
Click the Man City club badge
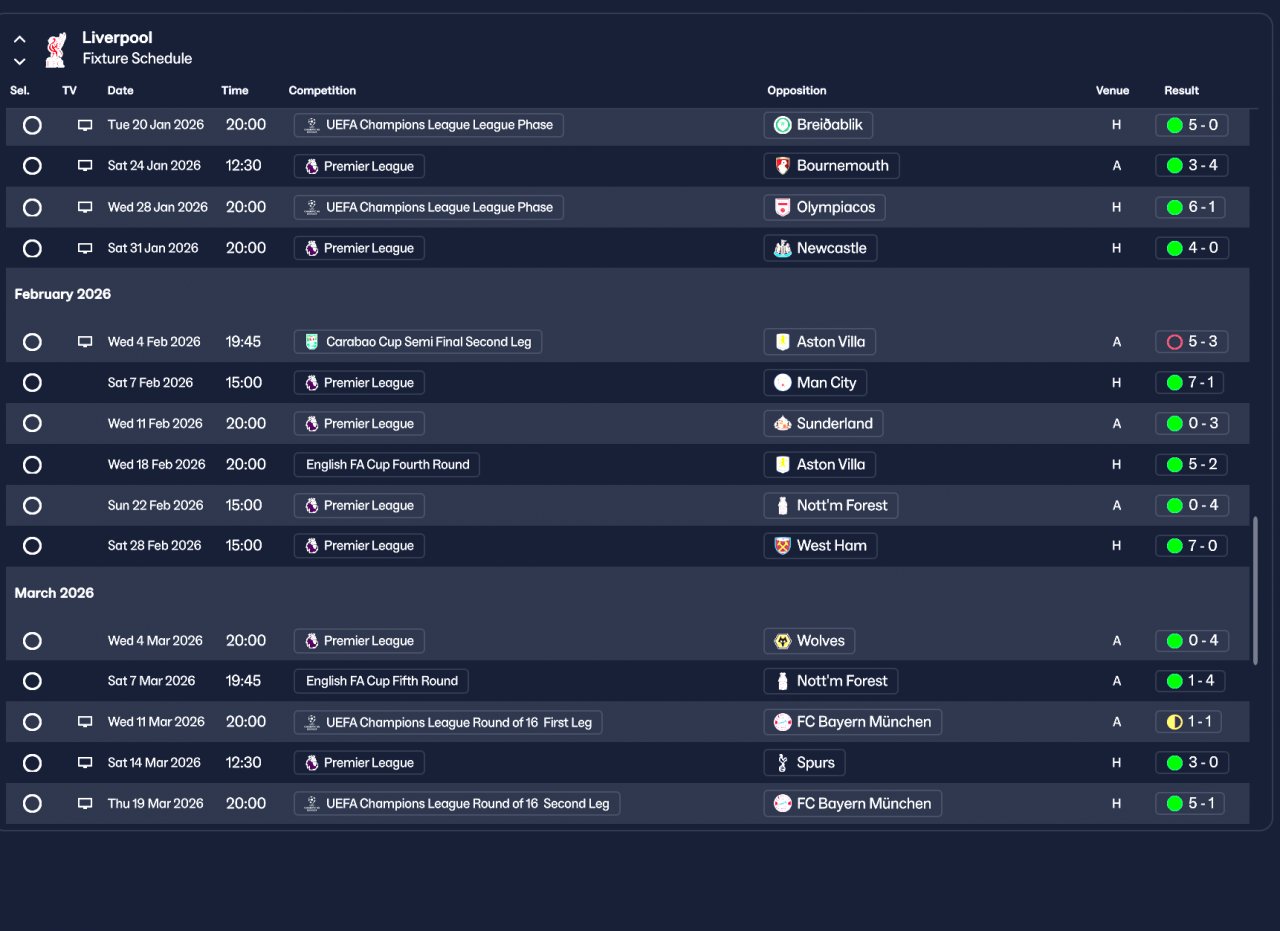tap(782, 383)
